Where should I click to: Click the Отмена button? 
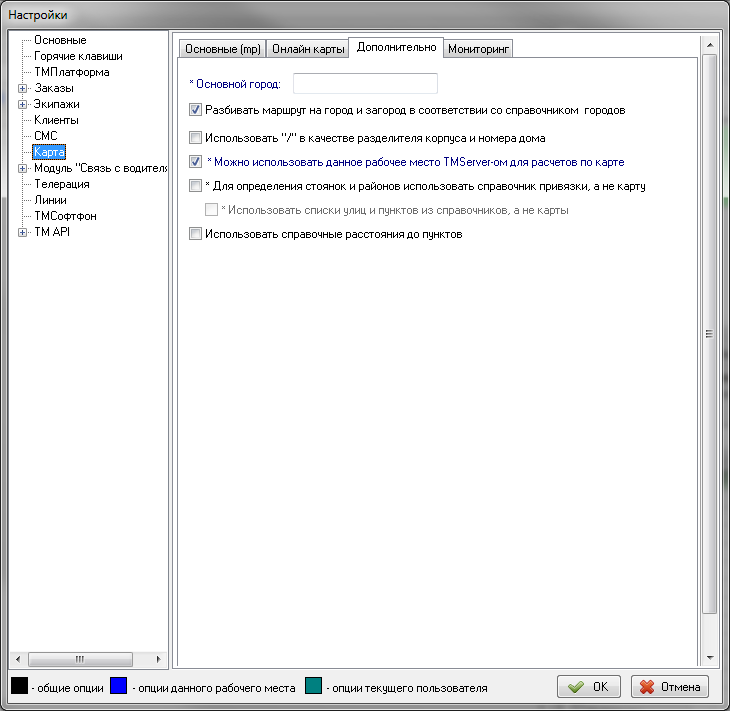click(x=670, y=687)
